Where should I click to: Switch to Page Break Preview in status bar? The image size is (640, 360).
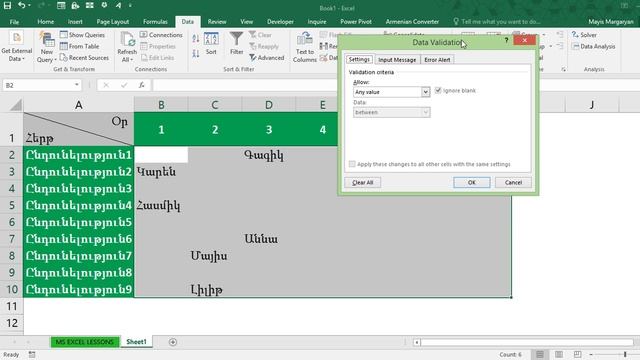577,354
